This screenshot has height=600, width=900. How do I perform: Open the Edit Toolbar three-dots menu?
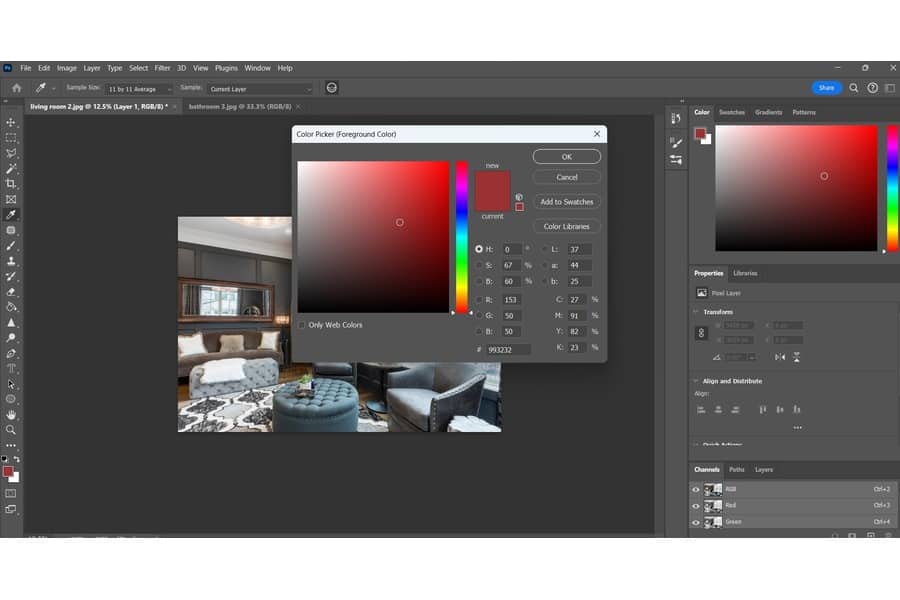[x=11, y=445]
